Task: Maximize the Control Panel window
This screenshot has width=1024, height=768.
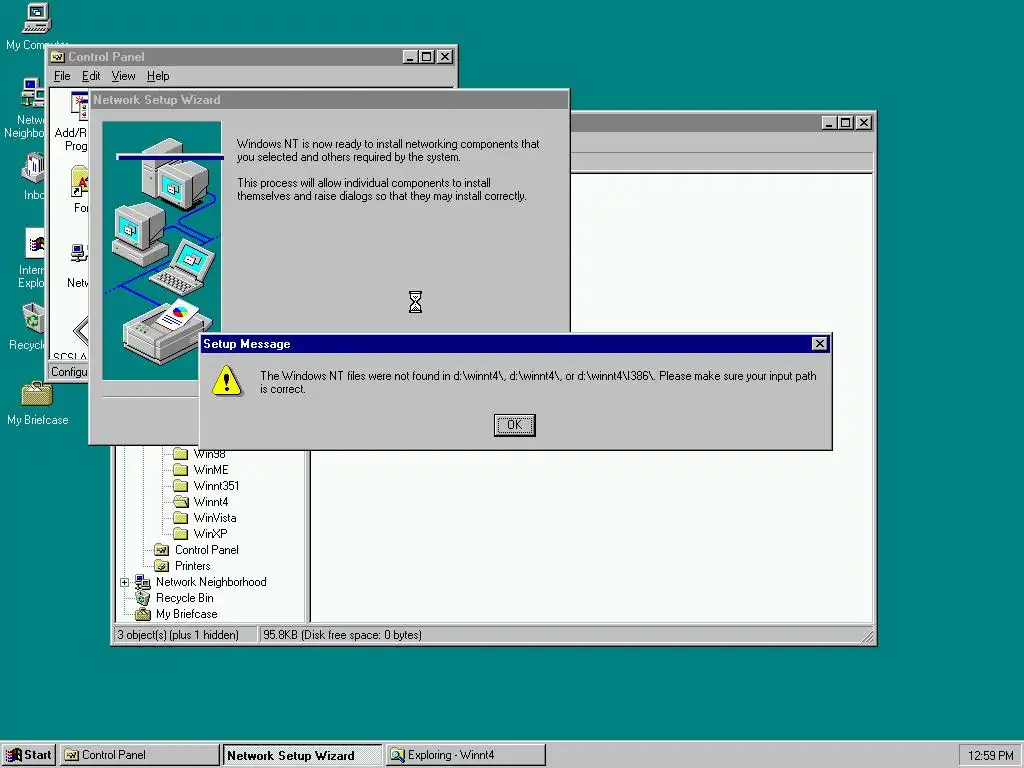Action: pos(426,57)
